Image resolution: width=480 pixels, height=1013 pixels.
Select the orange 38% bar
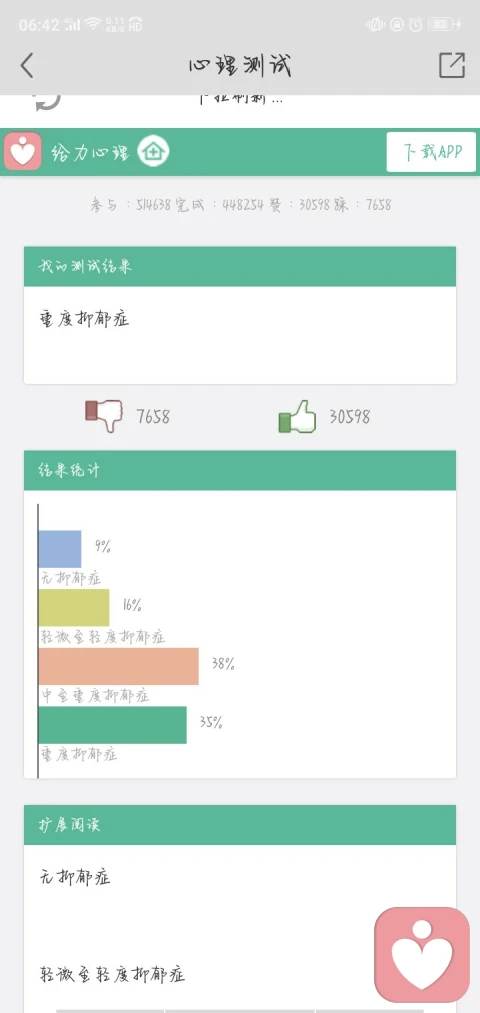click(118, 666)
